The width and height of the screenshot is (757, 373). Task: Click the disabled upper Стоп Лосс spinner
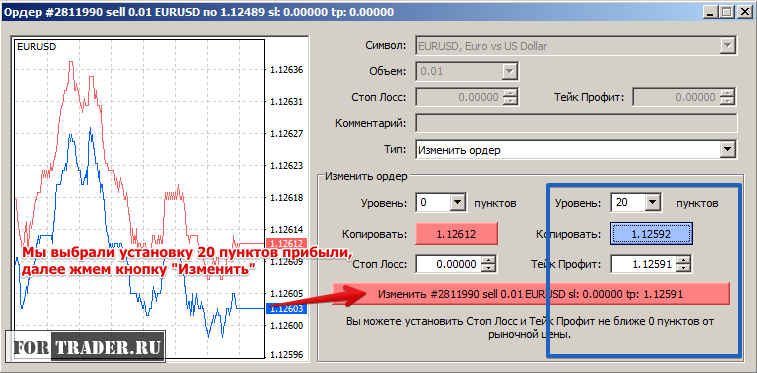(x=510, y=97)
